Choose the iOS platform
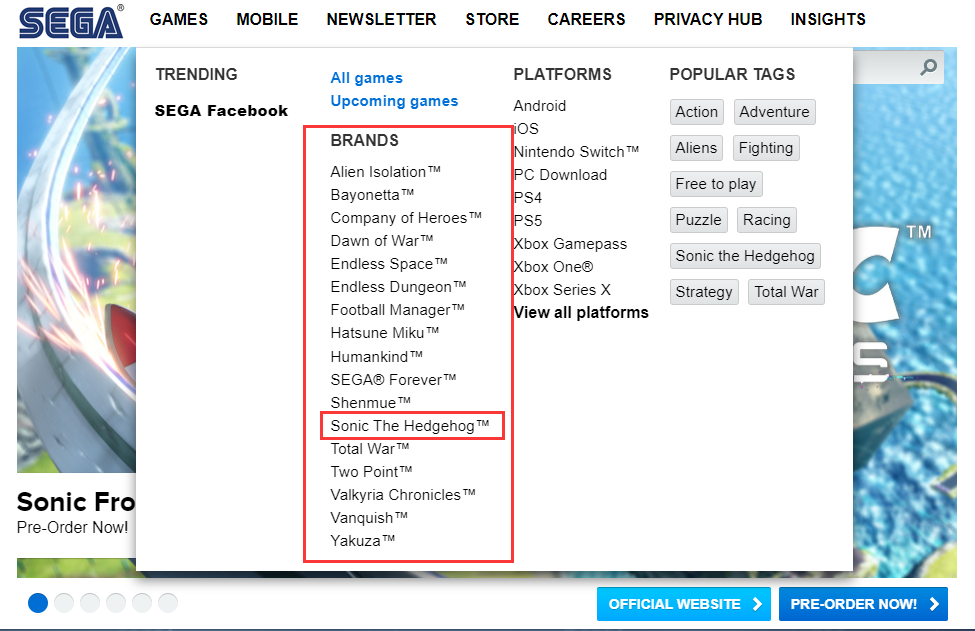The image size is (975, 631). pyautogui.click(x=526, y=129)
